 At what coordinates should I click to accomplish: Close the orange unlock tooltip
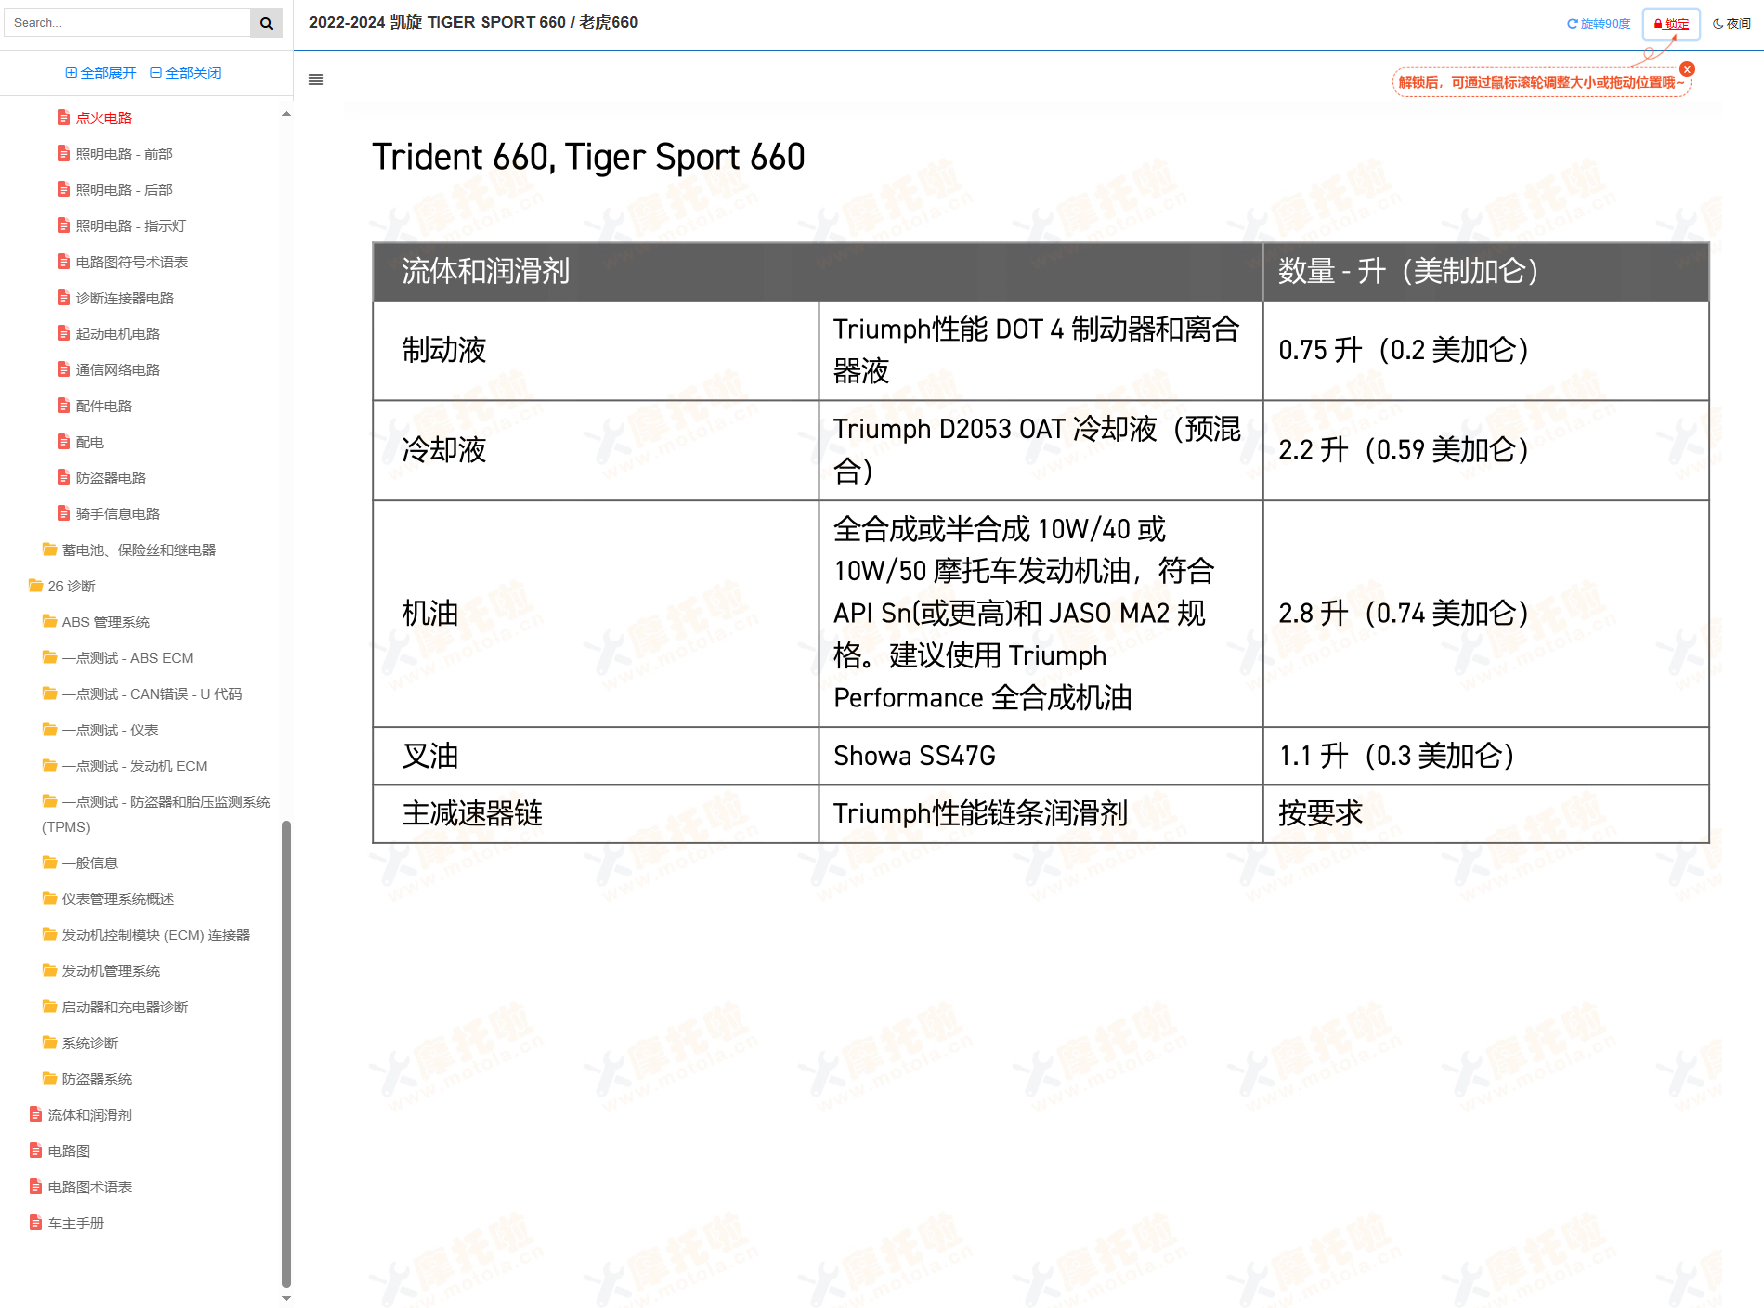(1687, 69)
